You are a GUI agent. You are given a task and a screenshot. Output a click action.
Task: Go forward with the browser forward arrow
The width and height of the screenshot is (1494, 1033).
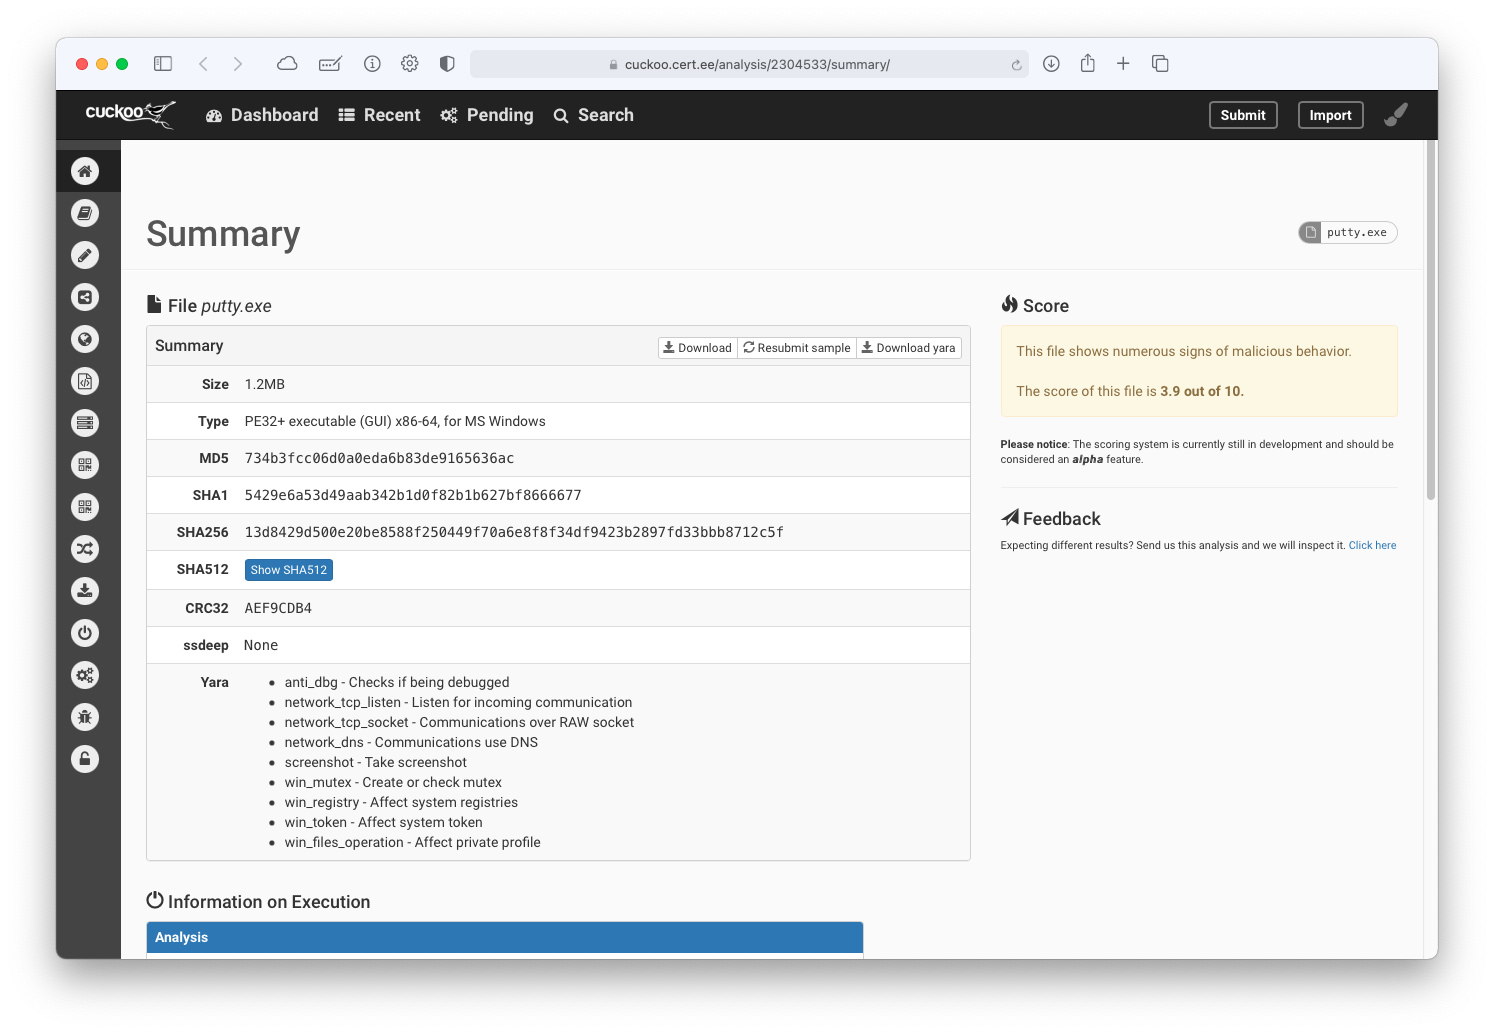pos(238,64)
